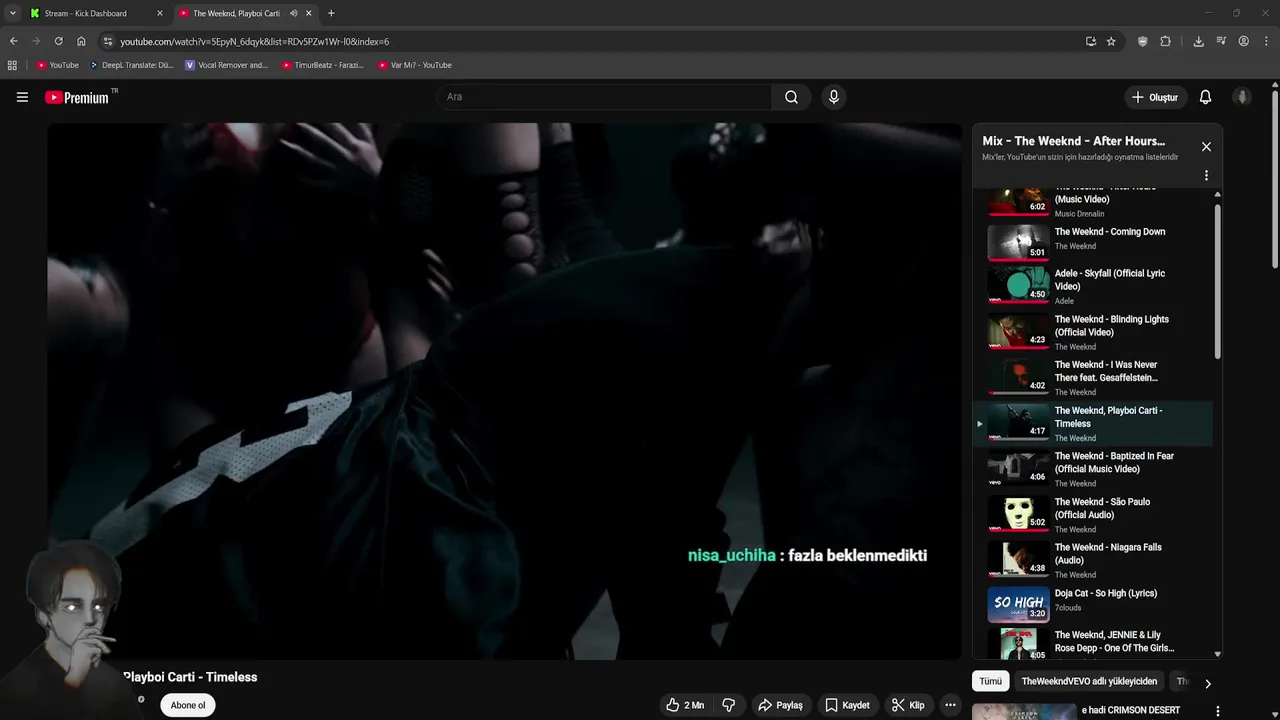Open more actions ellipsis under video
Screen dimensions: 1280x720
tap(950, 705)
